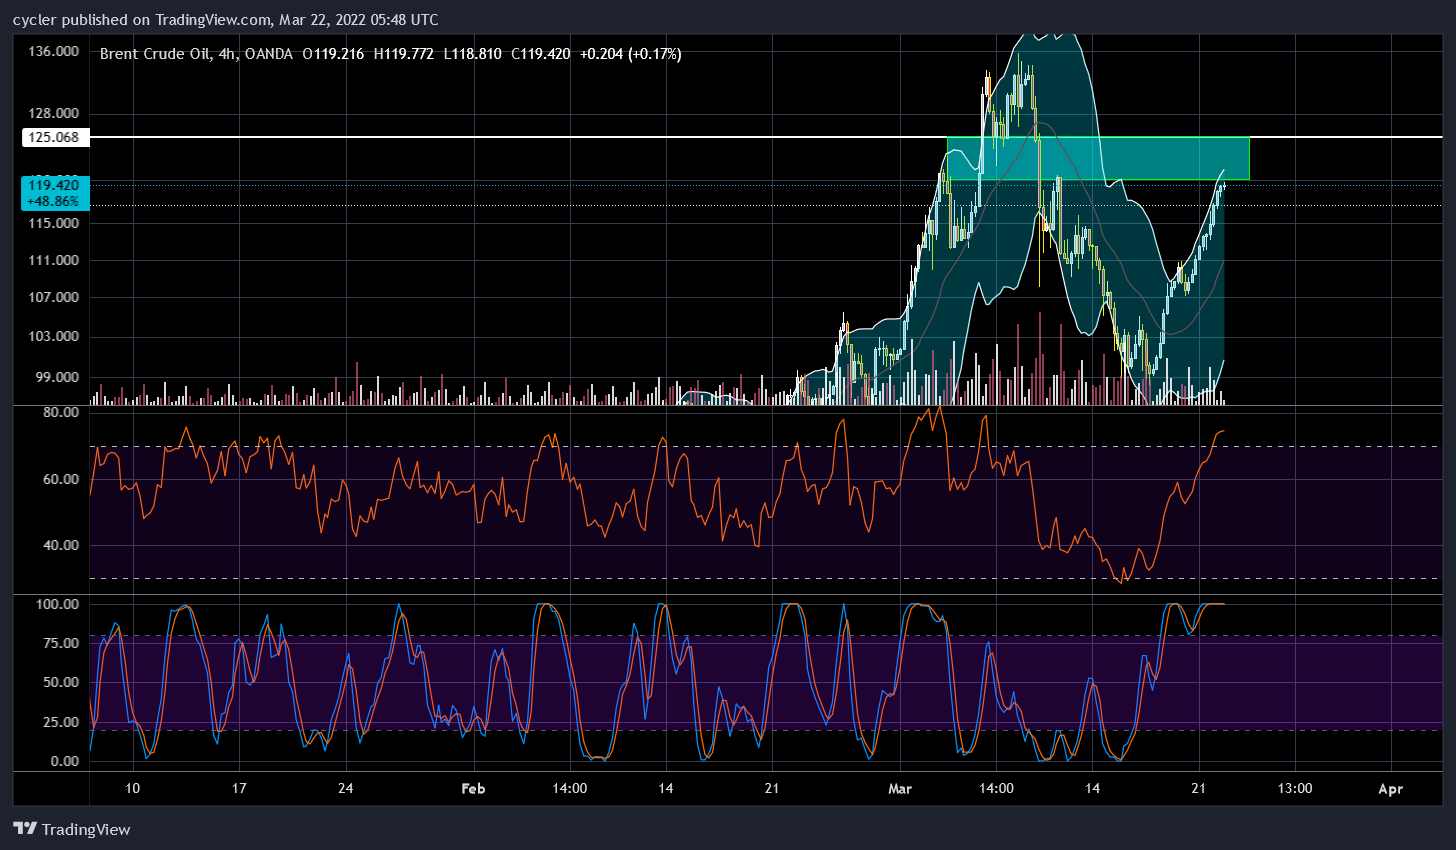1456x850 pixels.
Task: Click the 99.000 price axis label
Action: pyautogui.click(x=57, y=377)
